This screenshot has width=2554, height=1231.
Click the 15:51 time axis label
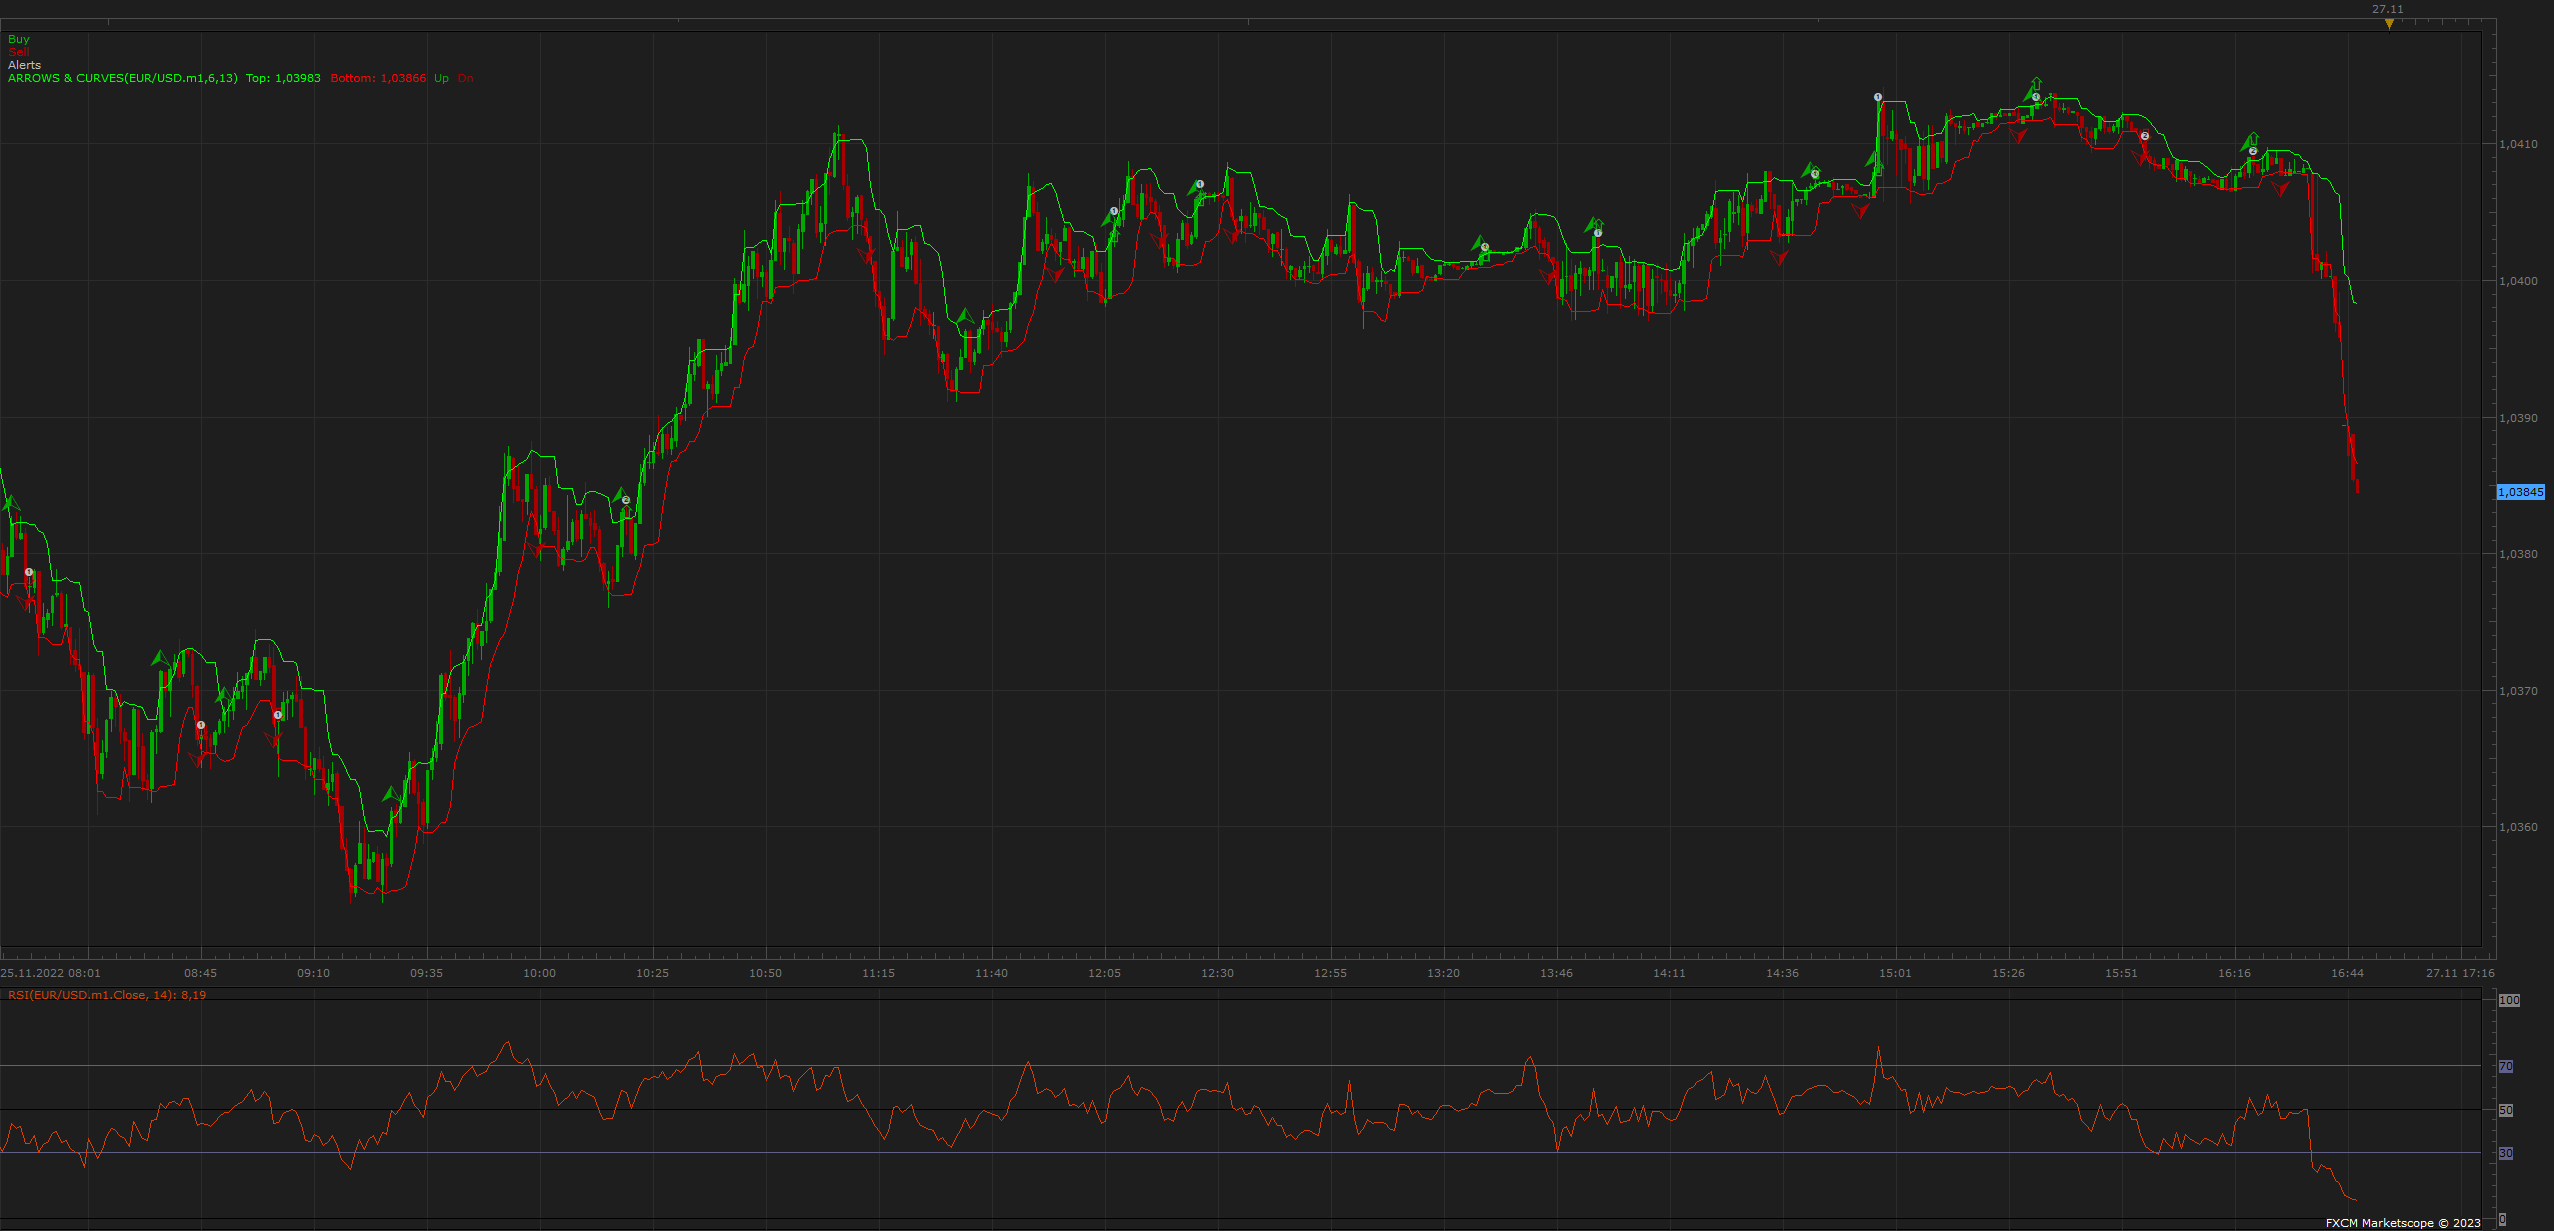2121,973
